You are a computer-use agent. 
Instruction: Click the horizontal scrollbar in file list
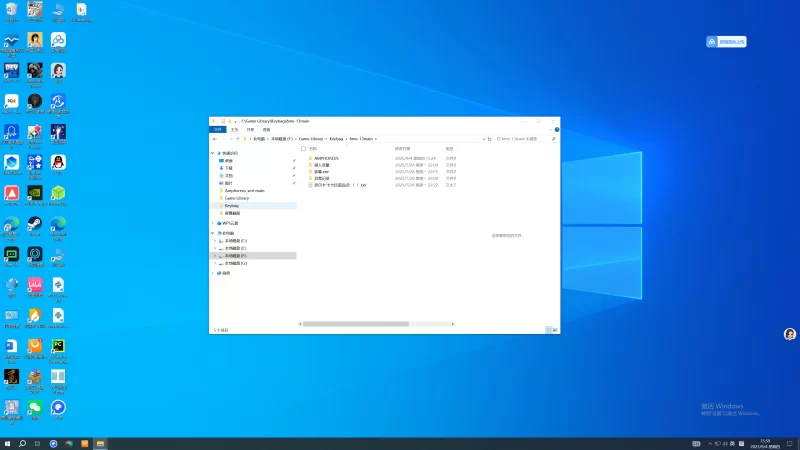pyautogui.click(x=355, y=324)
